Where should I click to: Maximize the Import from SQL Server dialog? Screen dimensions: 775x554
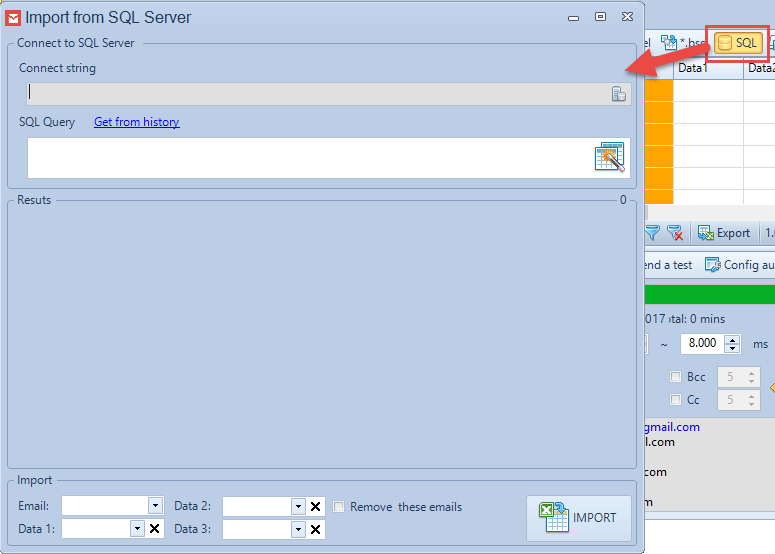601,17
